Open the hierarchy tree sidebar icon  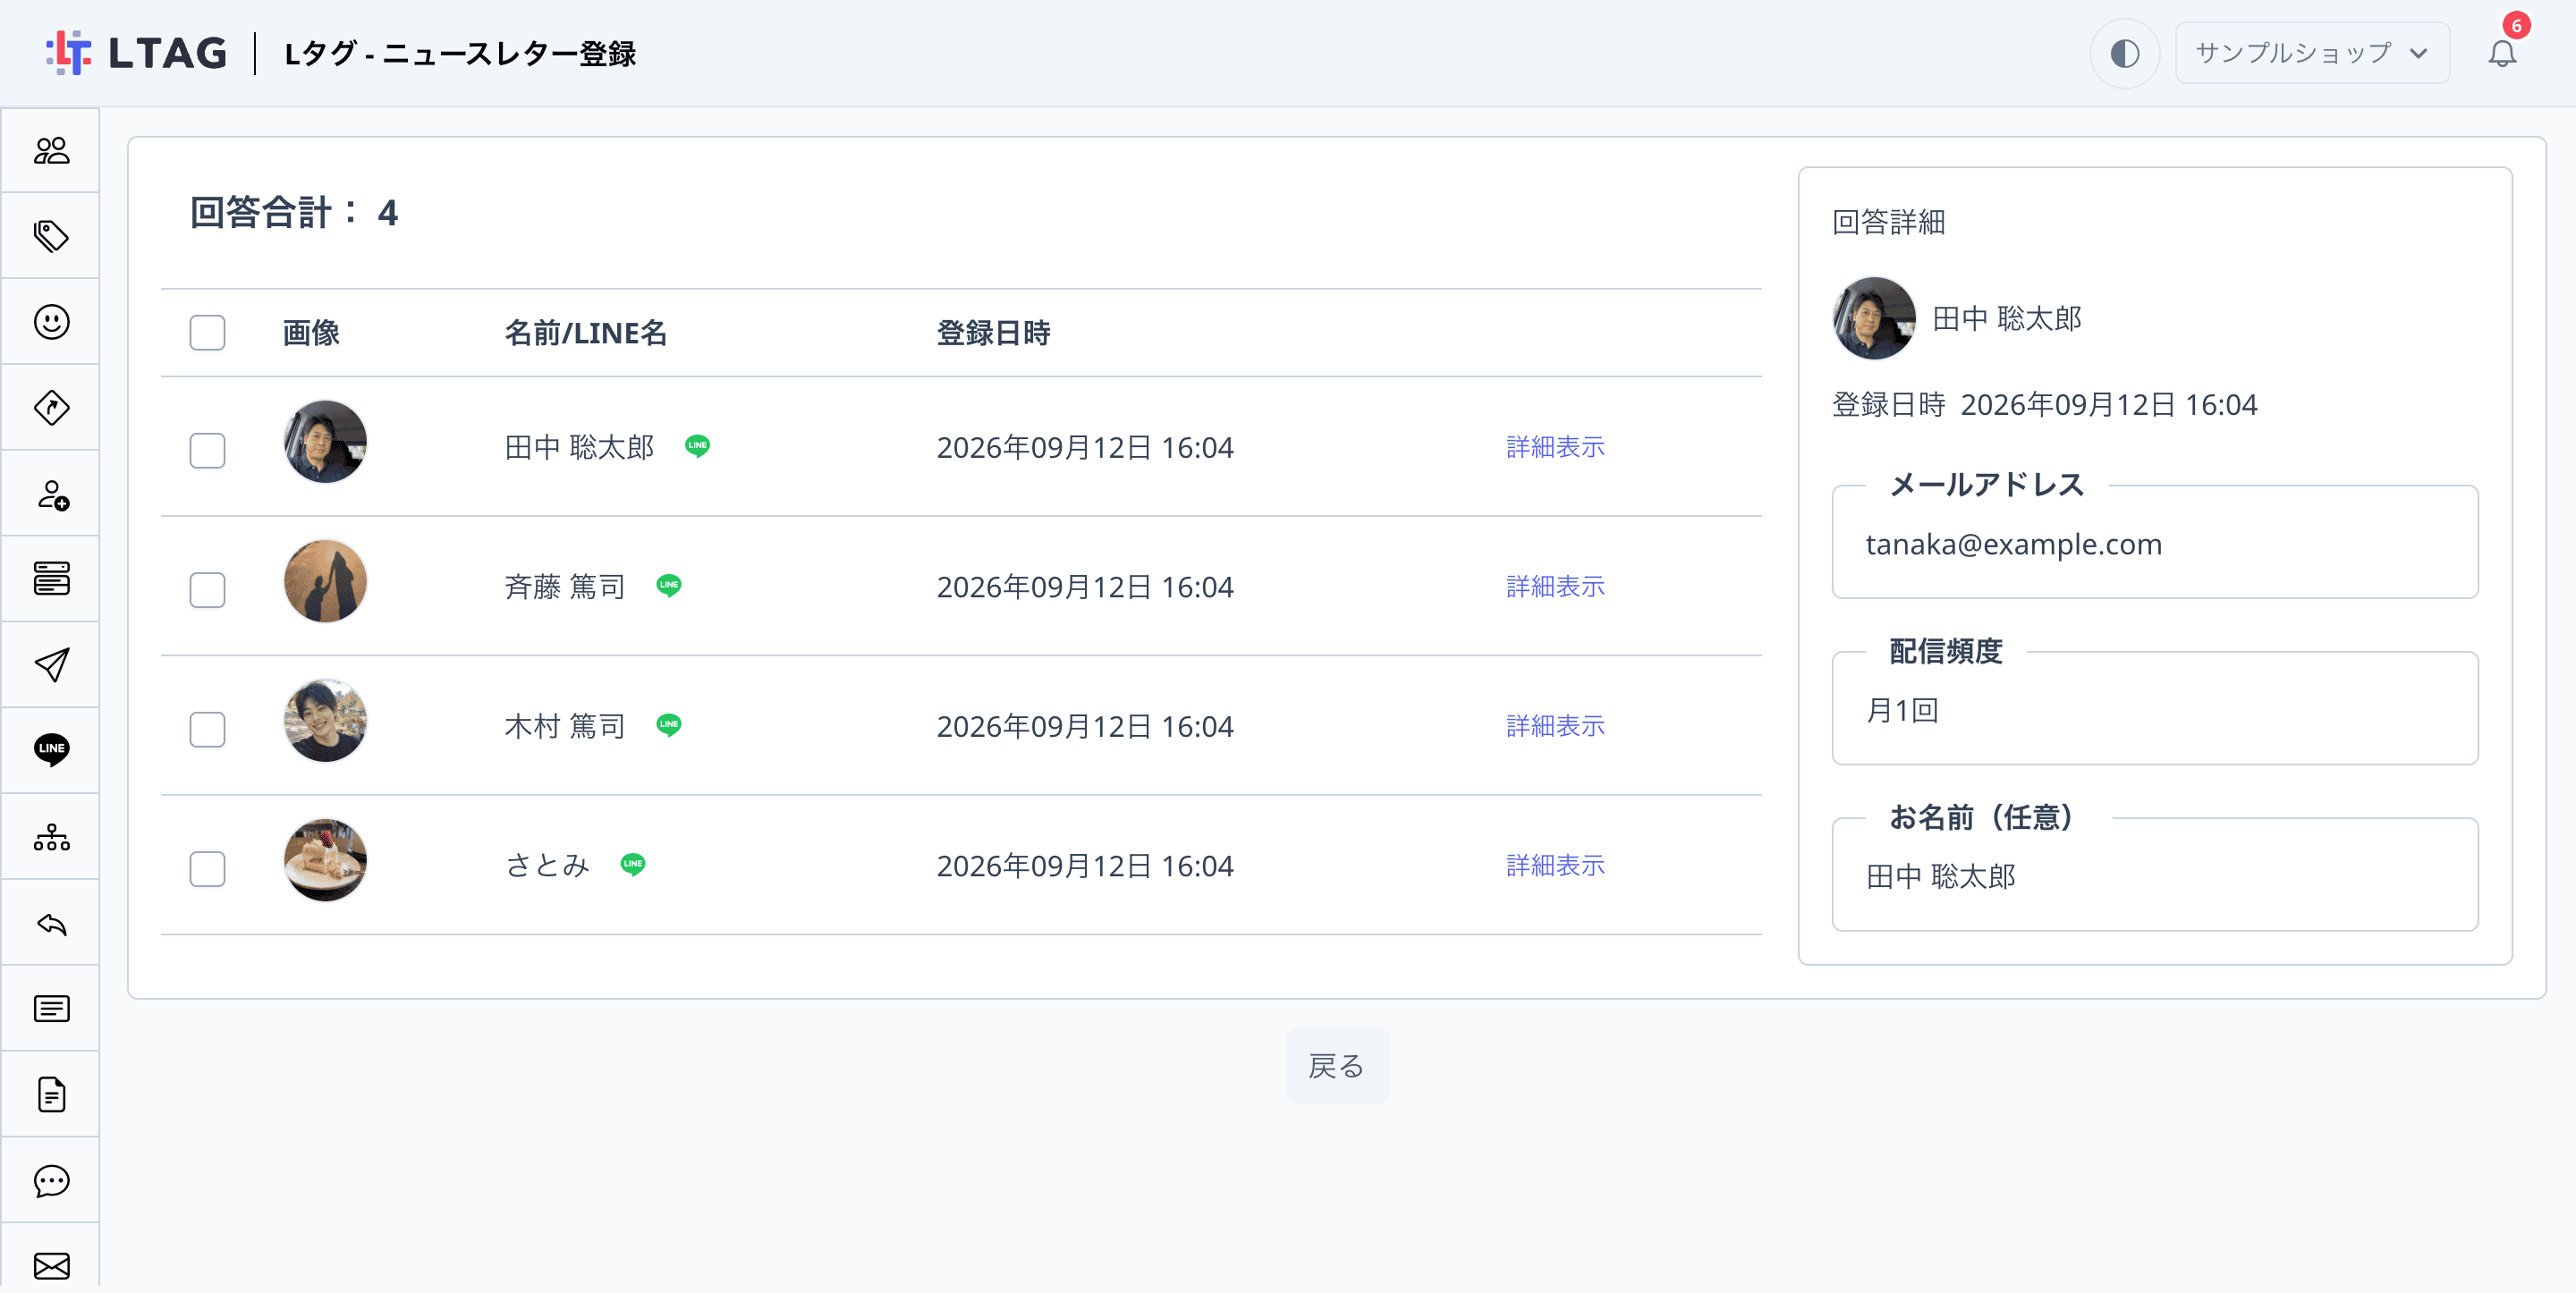51,837
